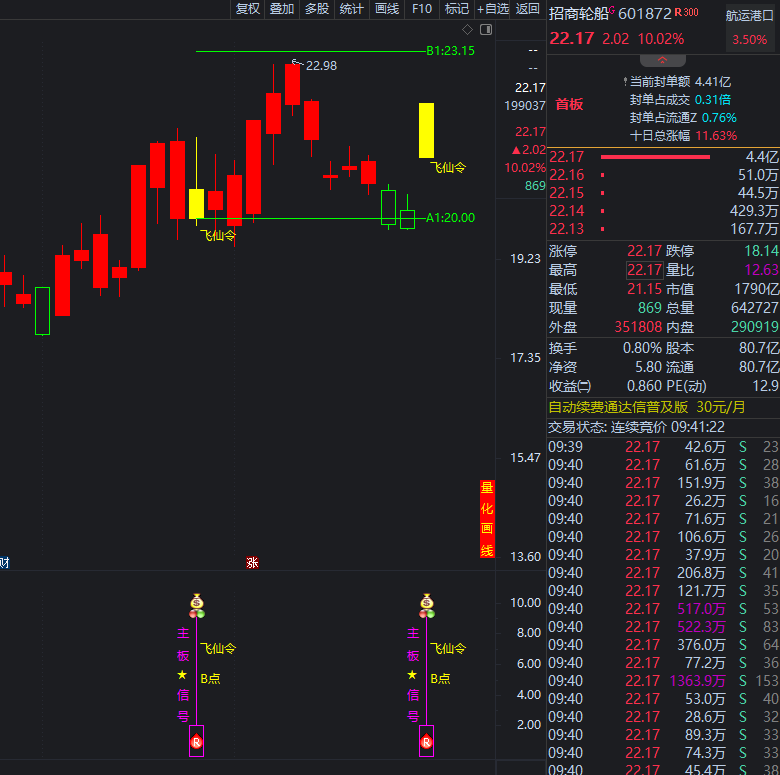Click the tick trade of 522.3万

point(701,627)
